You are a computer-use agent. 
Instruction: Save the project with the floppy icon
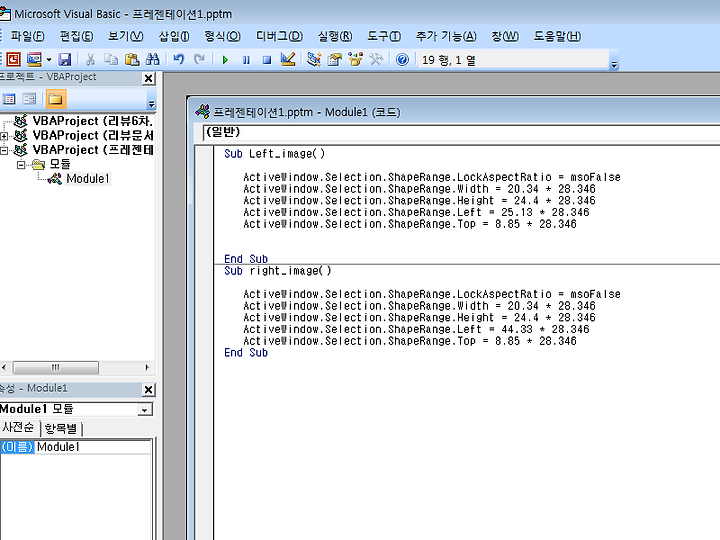65,59
